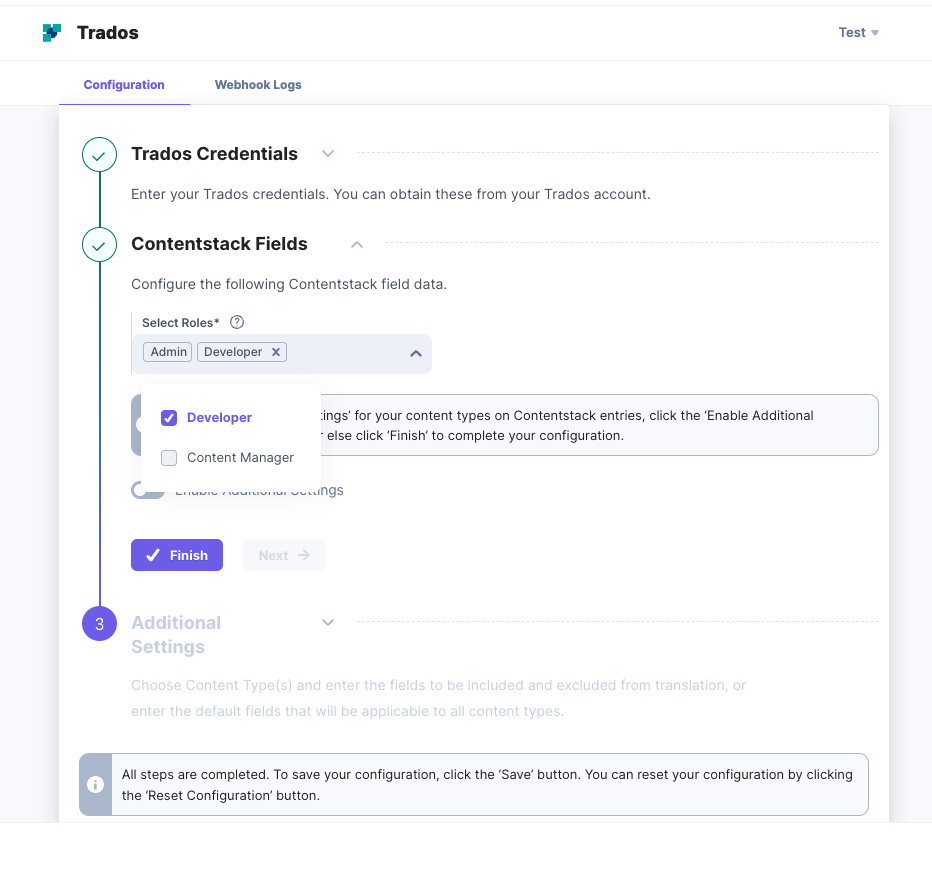Switch to the Webhook Logs tab
The width and height of the screenshot is (932, 883).
coord(258,84)
